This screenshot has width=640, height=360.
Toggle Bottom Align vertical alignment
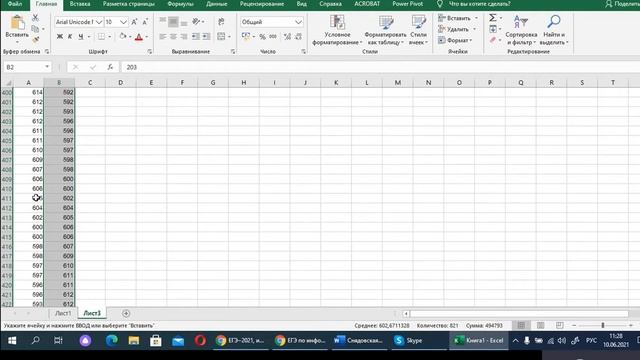[184, 21]
